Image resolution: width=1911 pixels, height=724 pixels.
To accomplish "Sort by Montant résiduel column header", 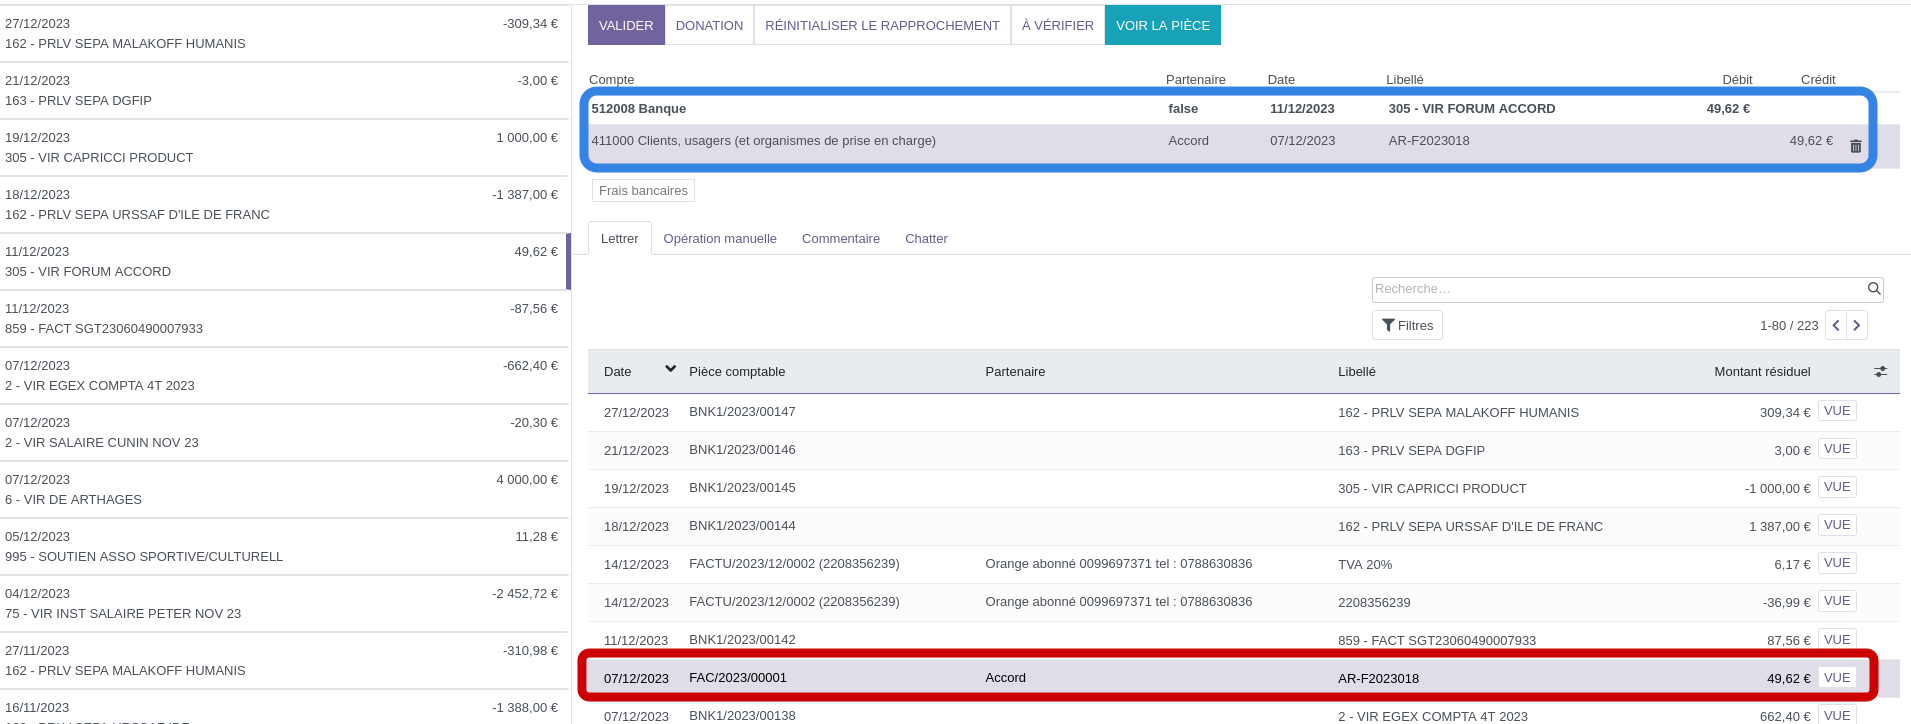I will click(x=1761, y=371).
